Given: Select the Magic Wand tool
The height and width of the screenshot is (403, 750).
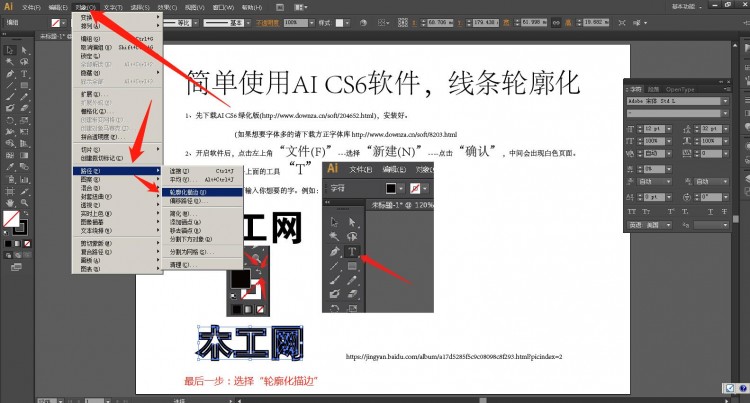Looking at the screenshot, I should pyautogui.click(x=10, y=62).
